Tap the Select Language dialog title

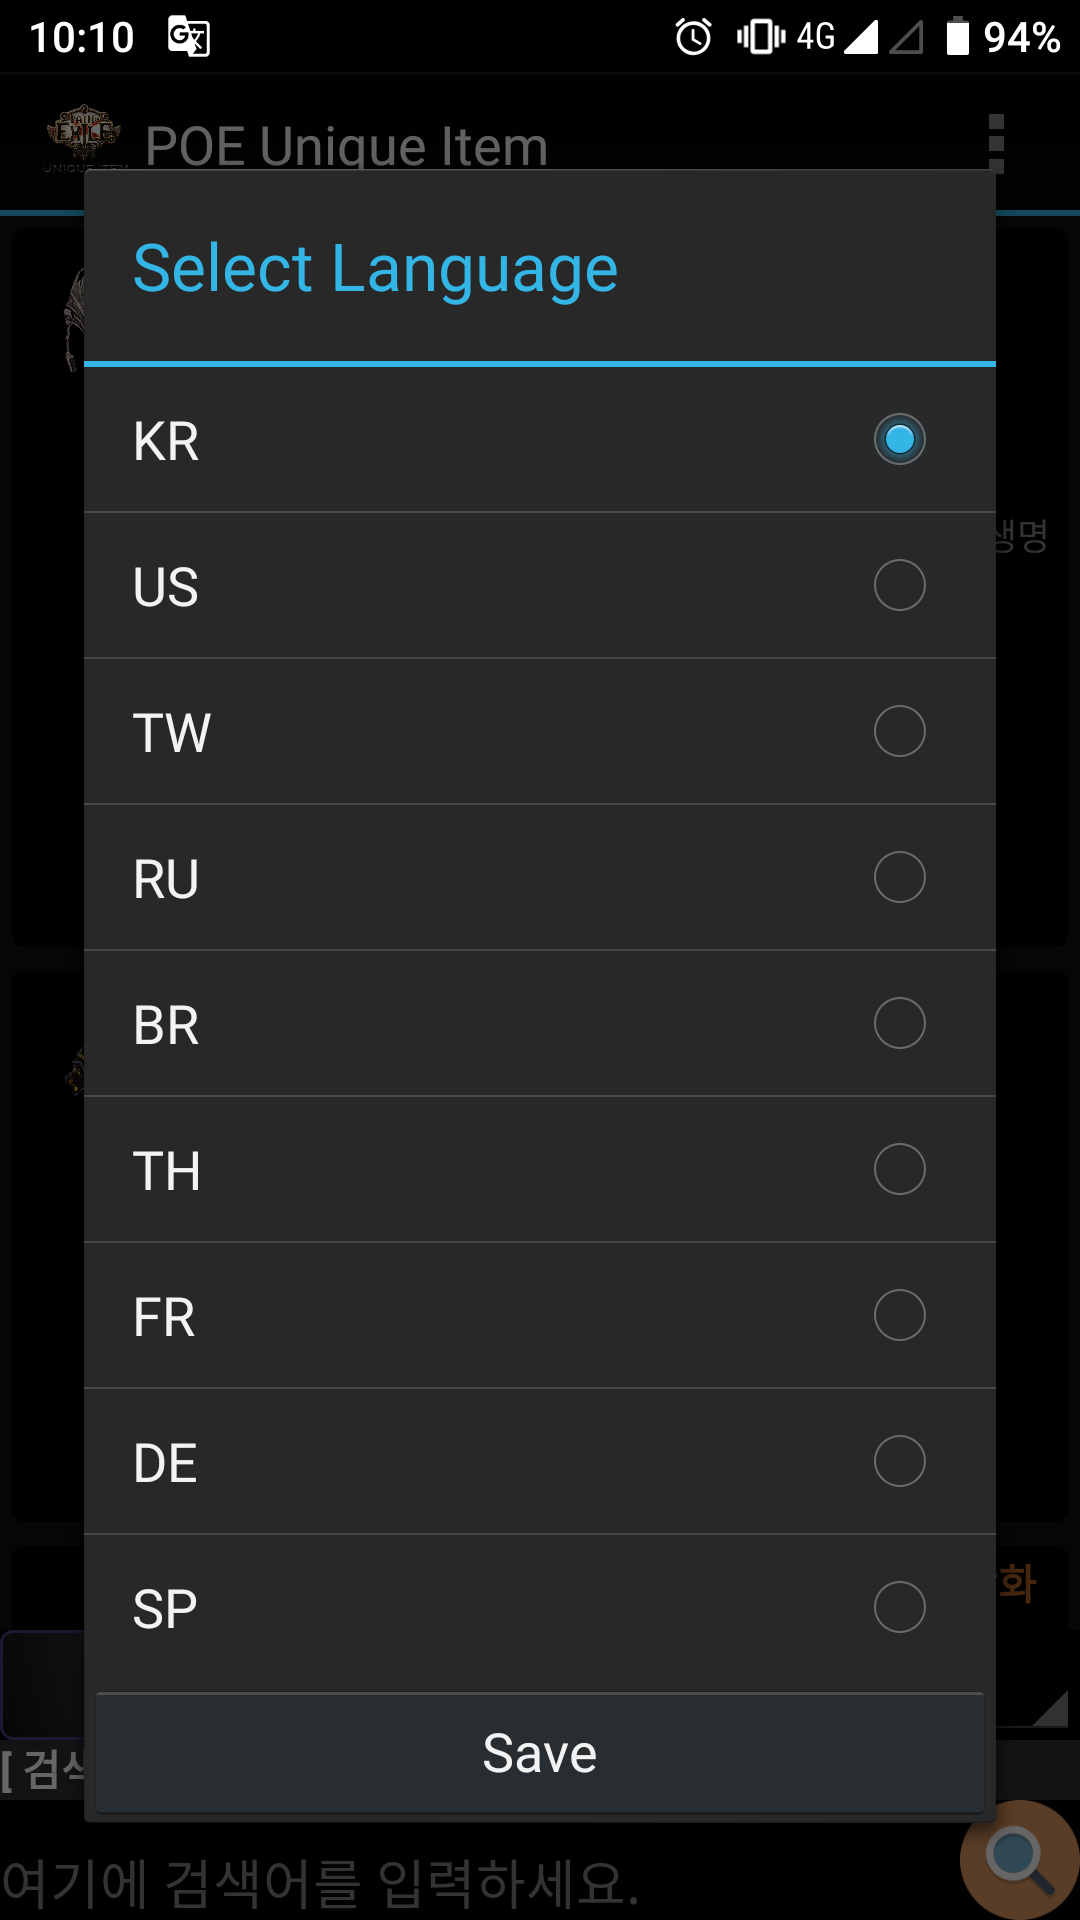point(376,268)
